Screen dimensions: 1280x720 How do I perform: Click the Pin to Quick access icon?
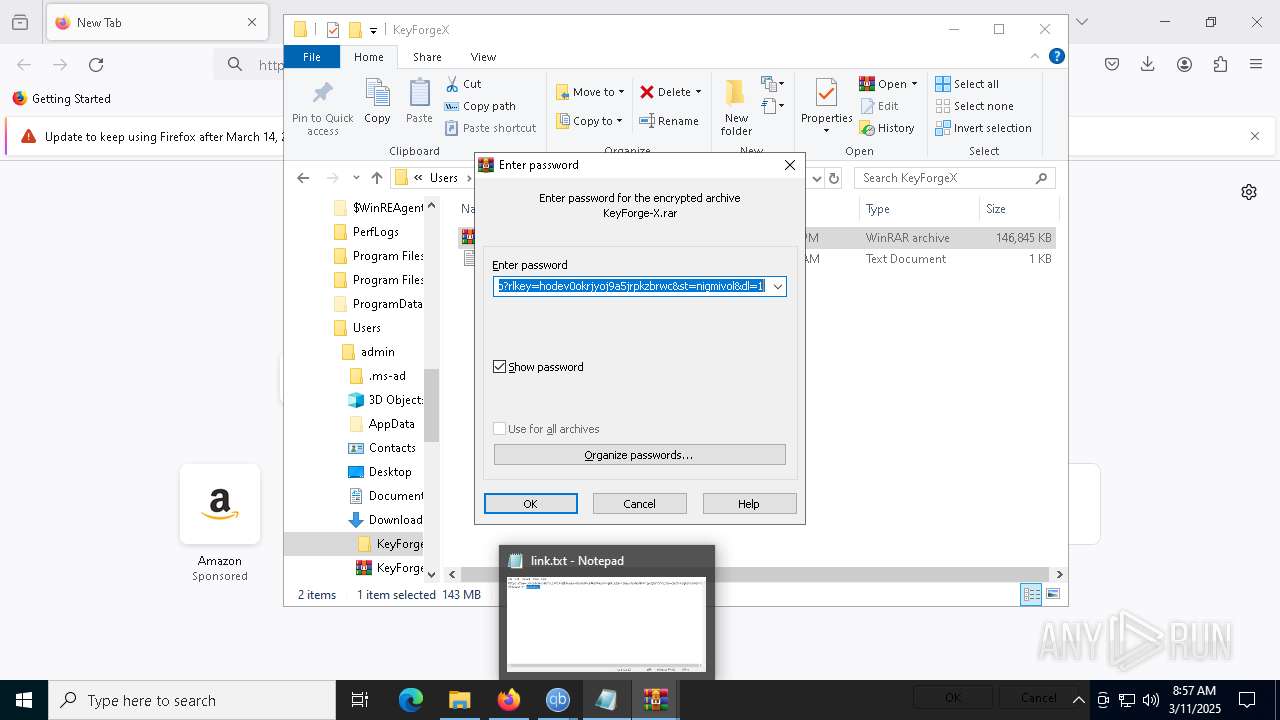click(322, 108)
